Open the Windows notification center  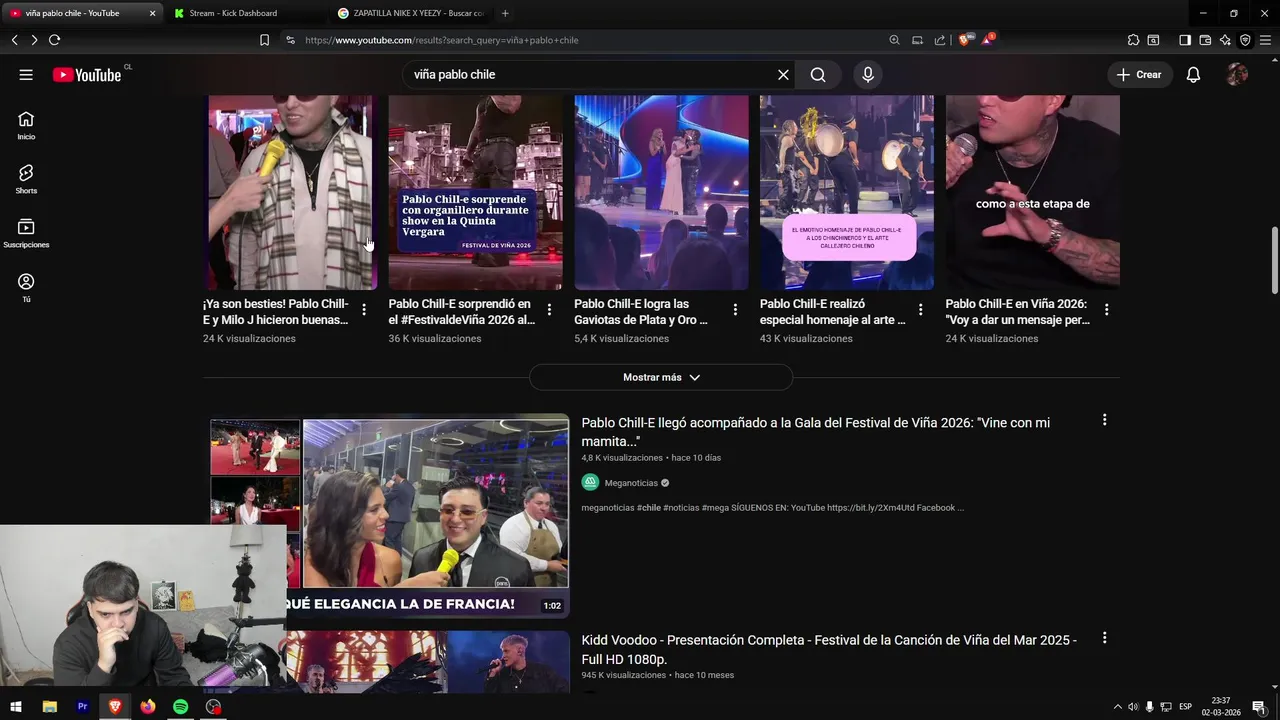tap(1259, 707)
